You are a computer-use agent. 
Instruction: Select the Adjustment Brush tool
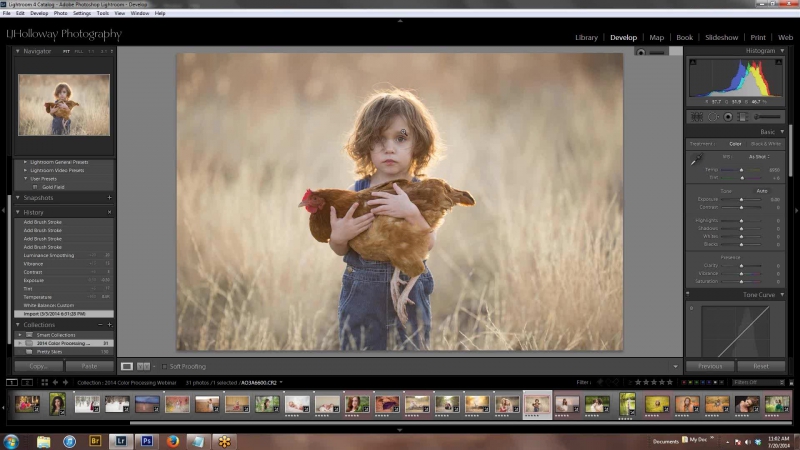tap(768, 117)
